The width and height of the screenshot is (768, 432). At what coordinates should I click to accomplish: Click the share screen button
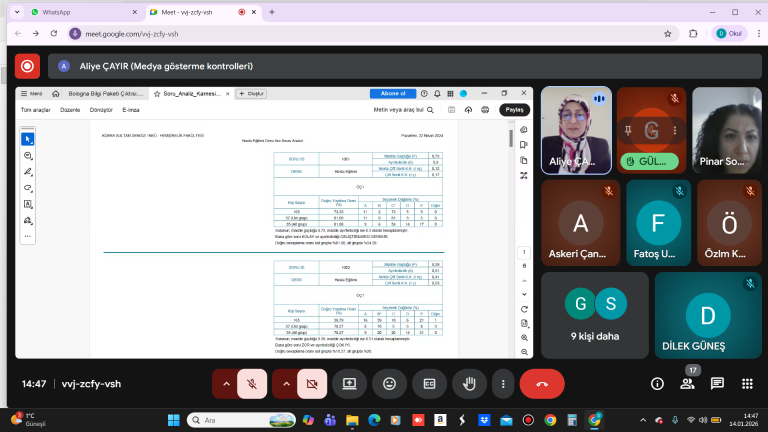[x=350, y=383]
